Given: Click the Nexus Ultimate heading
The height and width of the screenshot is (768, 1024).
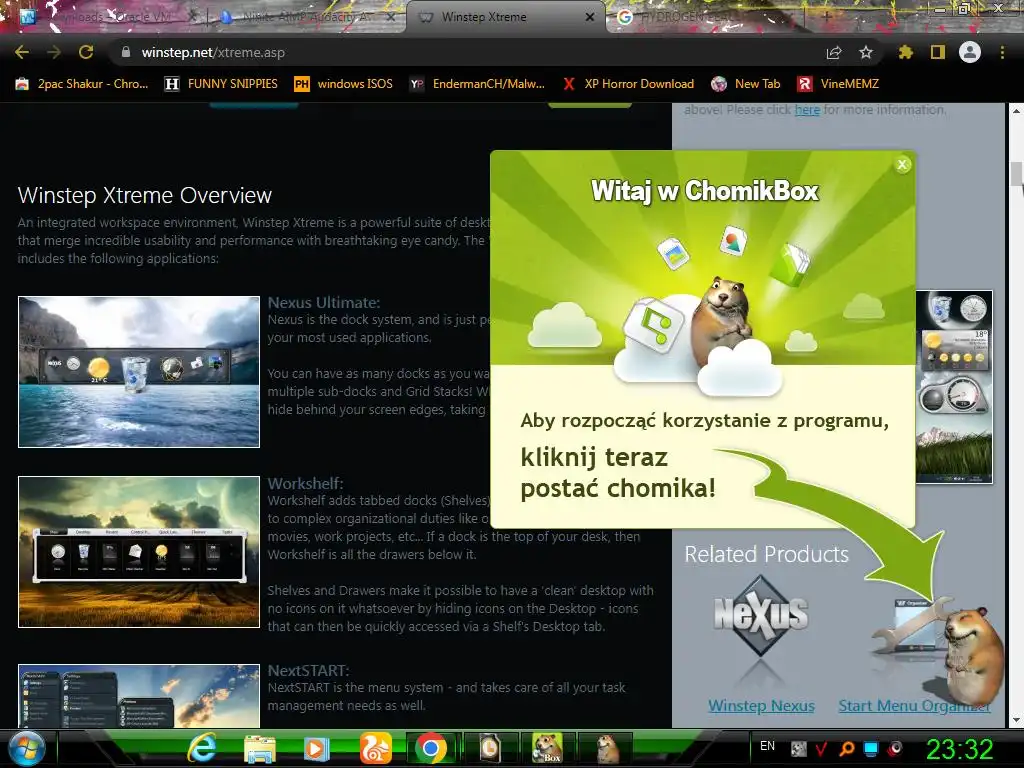Looking at the screenshot, I should 323,302.
